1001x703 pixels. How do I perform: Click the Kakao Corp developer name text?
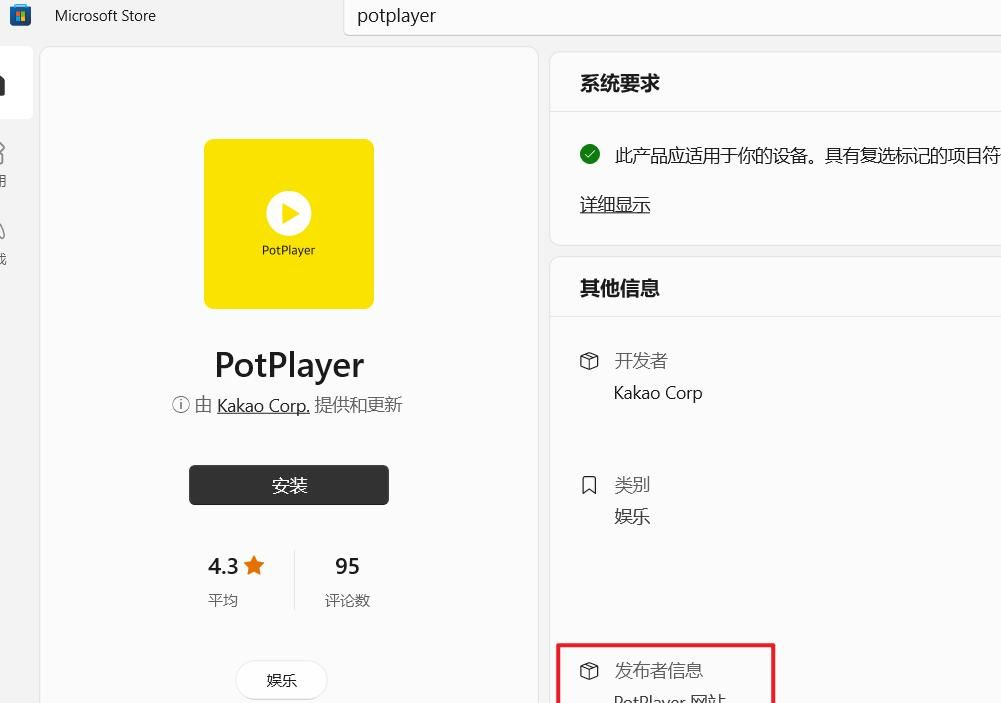pyautogui.click(x=658, y=393)
